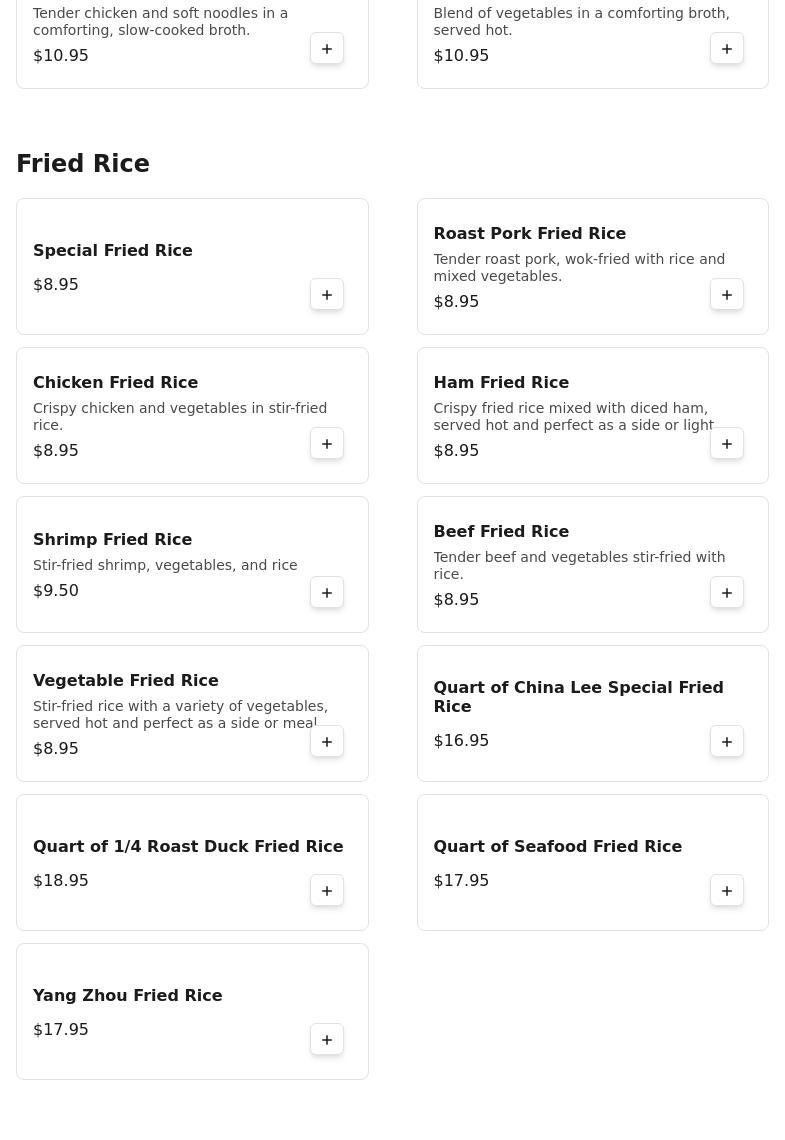Add Quart of Seafood Fried Rice
The width and height of the screenshot is (785, 1140).
point(727,891)
